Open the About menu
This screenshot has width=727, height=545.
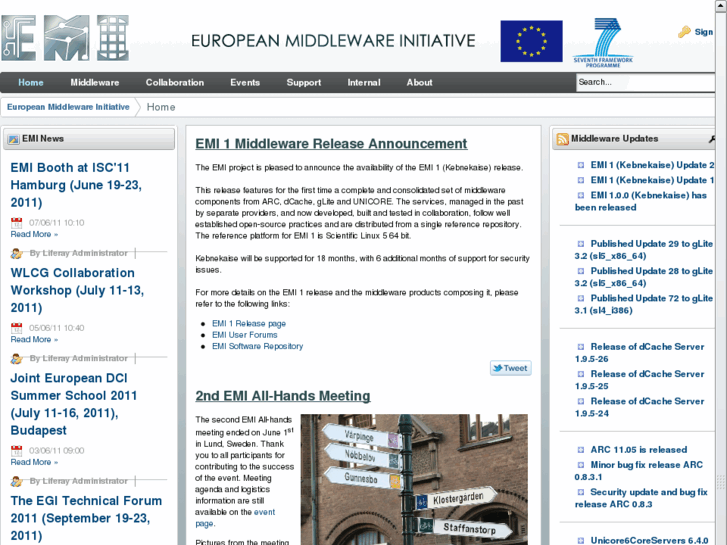[420, 83]
